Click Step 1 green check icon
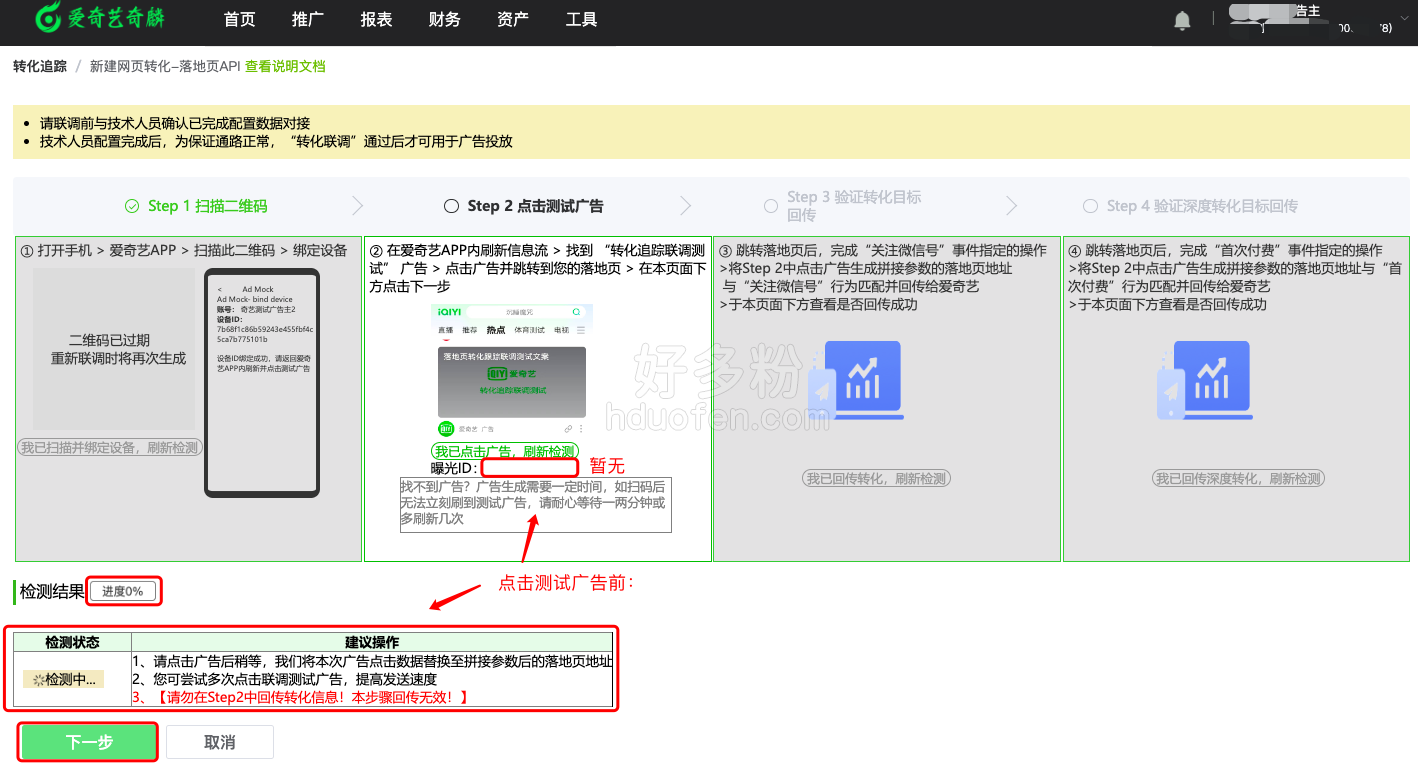Viewport: 1418px width, 768px height. coord(132,206)
